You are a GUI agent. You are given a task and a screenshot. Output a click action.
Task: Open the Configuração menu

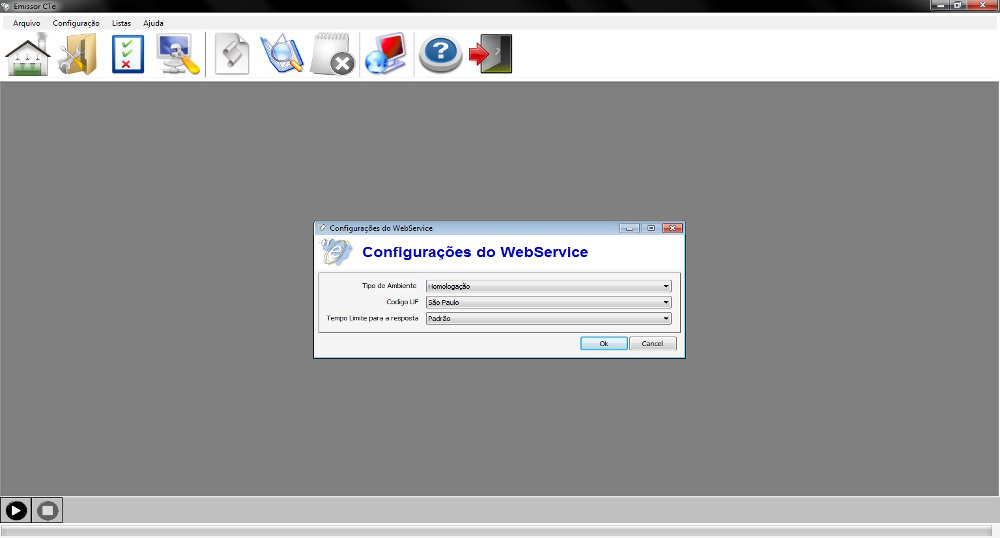(76, 23)
